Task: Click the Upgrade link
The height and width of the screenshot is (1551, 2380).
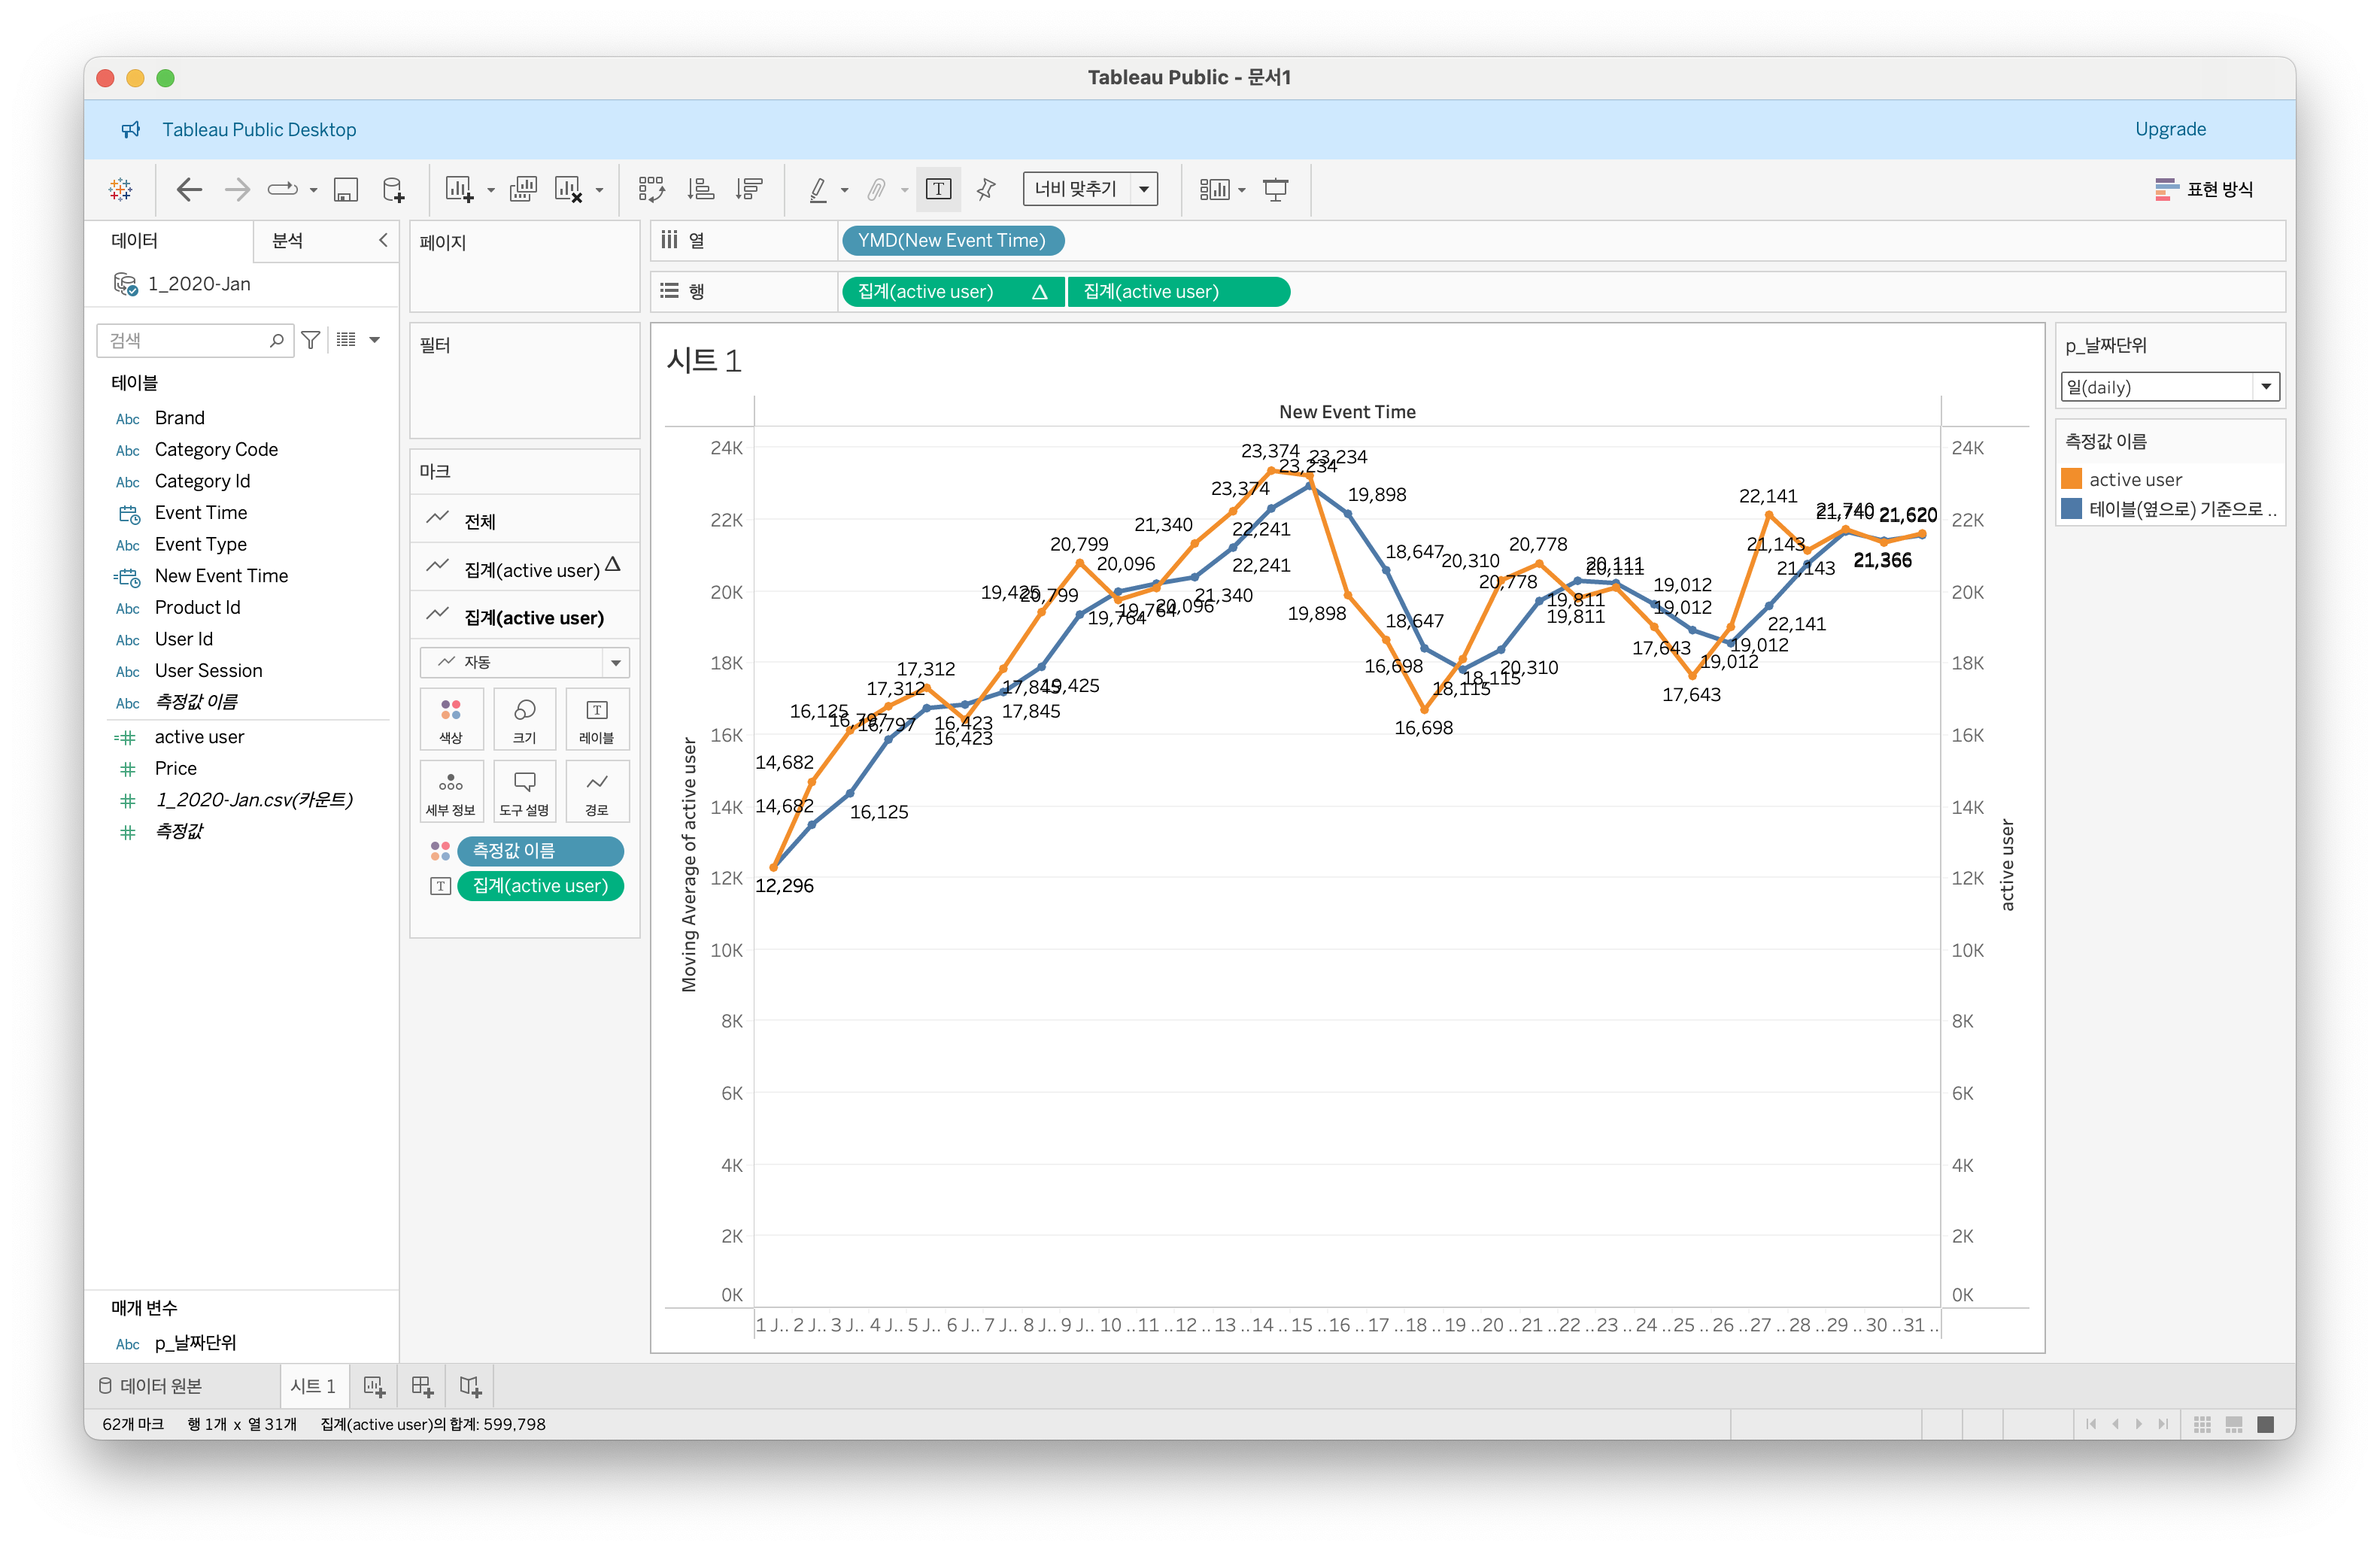Action: tap(2170, 129)
